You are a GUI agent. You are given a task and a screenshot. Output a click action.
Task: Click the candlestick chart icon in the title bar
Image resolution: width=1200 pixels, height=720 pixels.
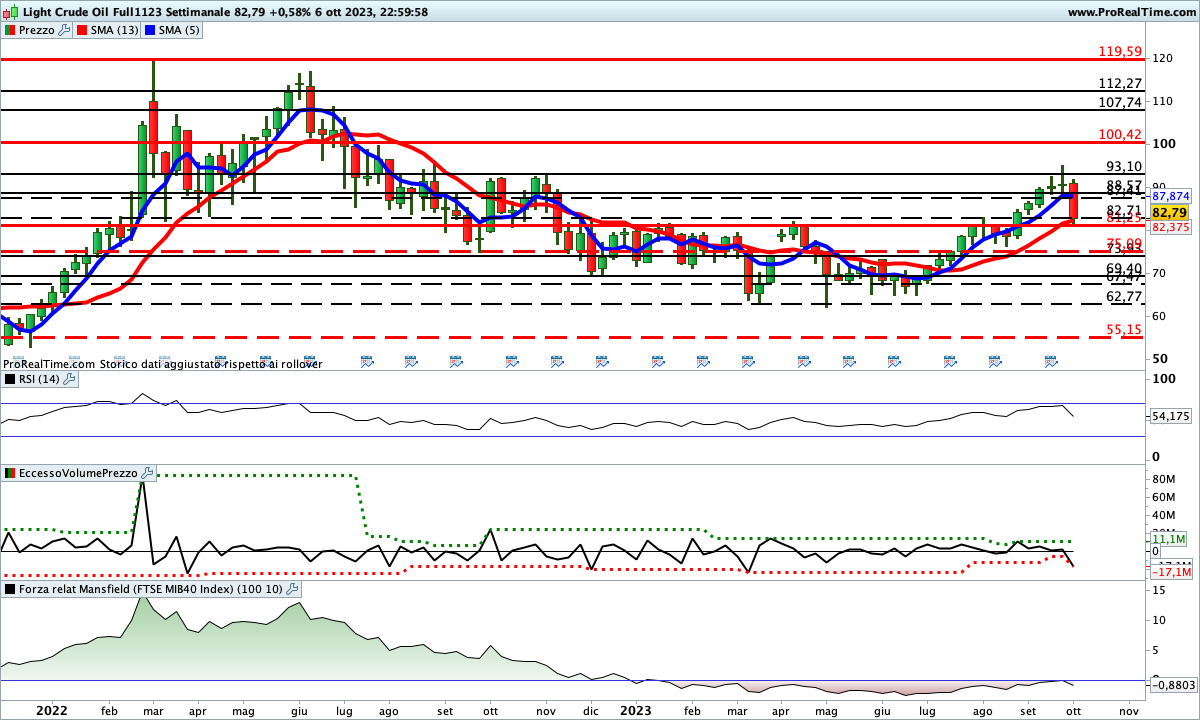(x=10, y=12)
